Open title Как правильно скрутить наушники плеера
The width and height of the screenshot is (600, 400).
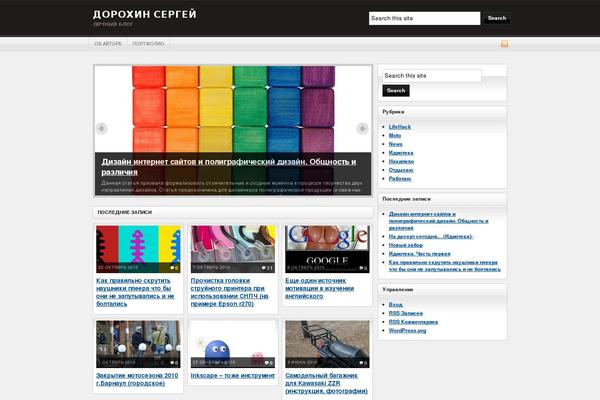point(135,292)
